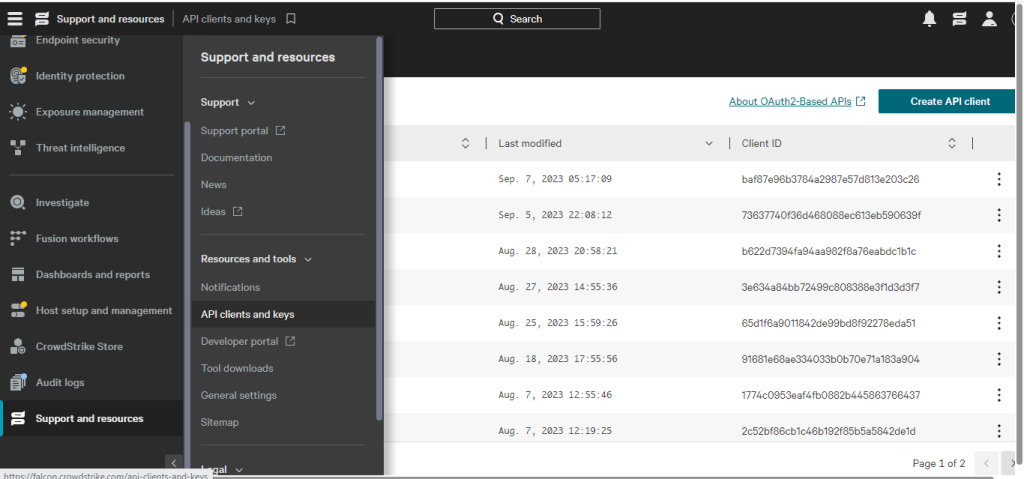Collapse the sidebar with the arrow button
This screenshot has height=479, width=1024.
pos(174,463)
